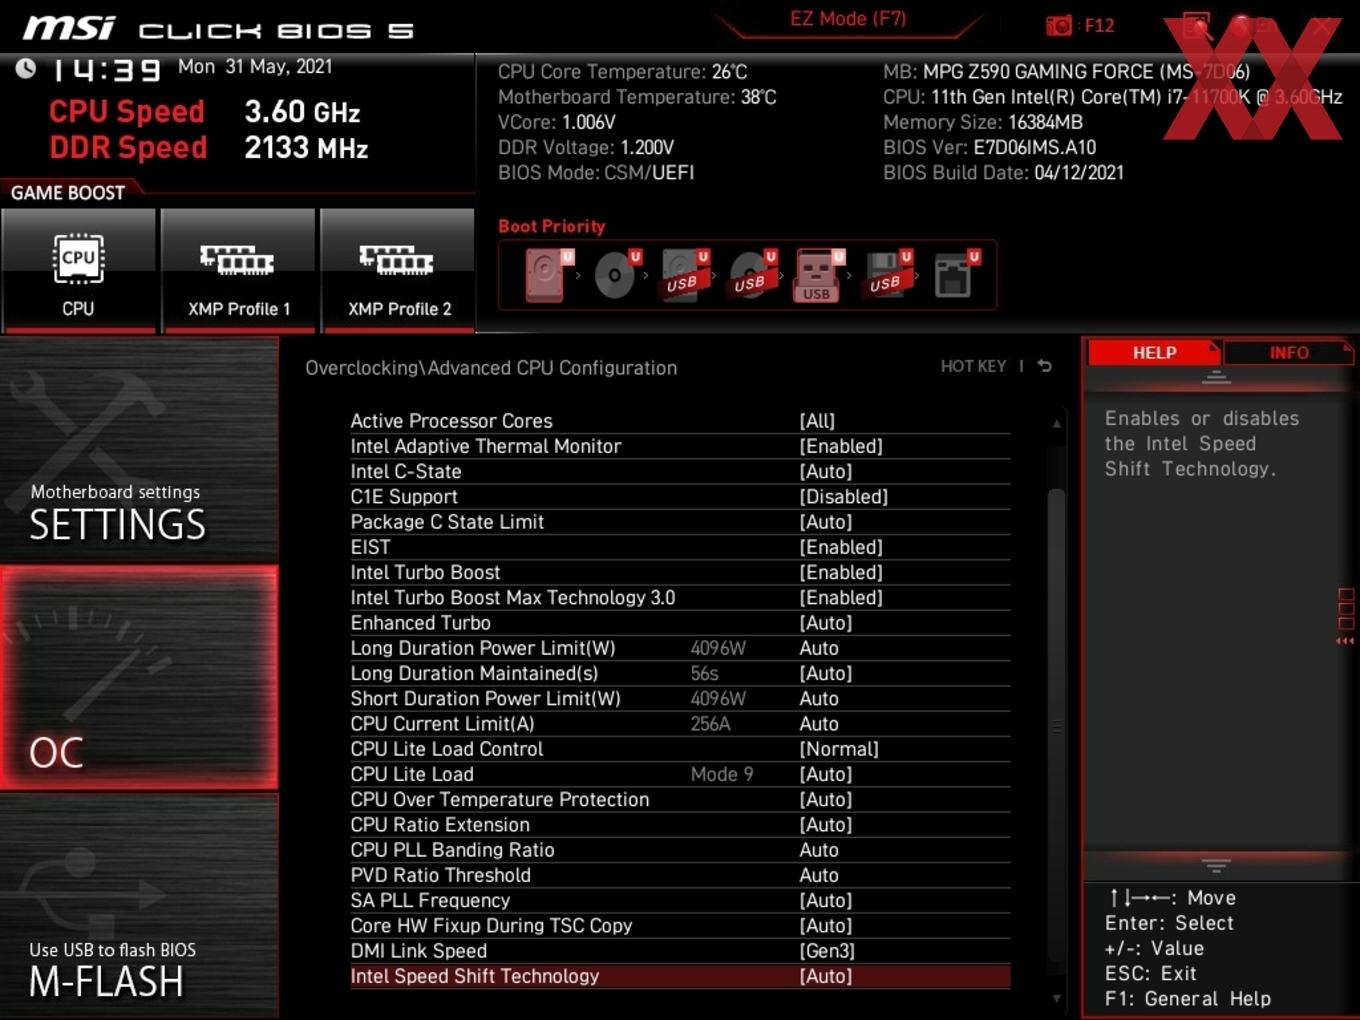Click the settings list scrollbar thumb
The image size is (1360, 1020).
[1056, 726]
